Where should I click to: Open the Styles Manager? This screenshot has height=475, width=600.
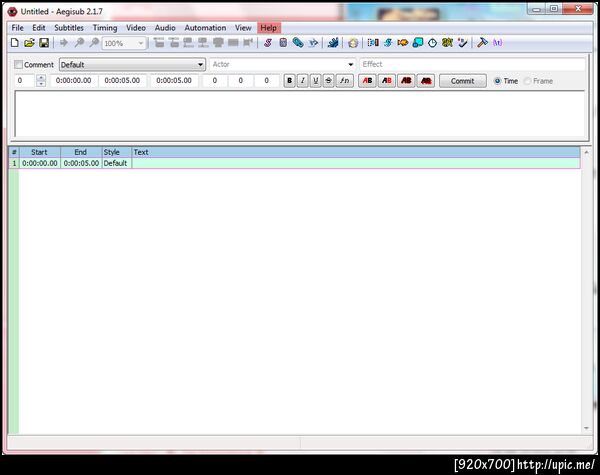click(x=268, y=43)
